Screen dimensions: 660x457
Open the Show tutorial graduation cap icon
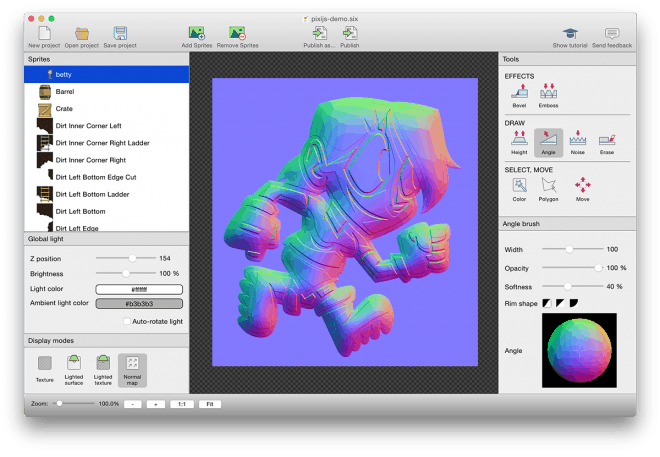(x=570, y=34)
